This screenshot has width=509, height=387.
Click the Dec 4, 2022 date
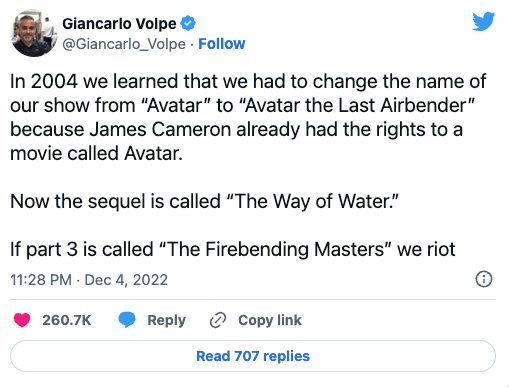pyautogui.click(x=126, y=280)
